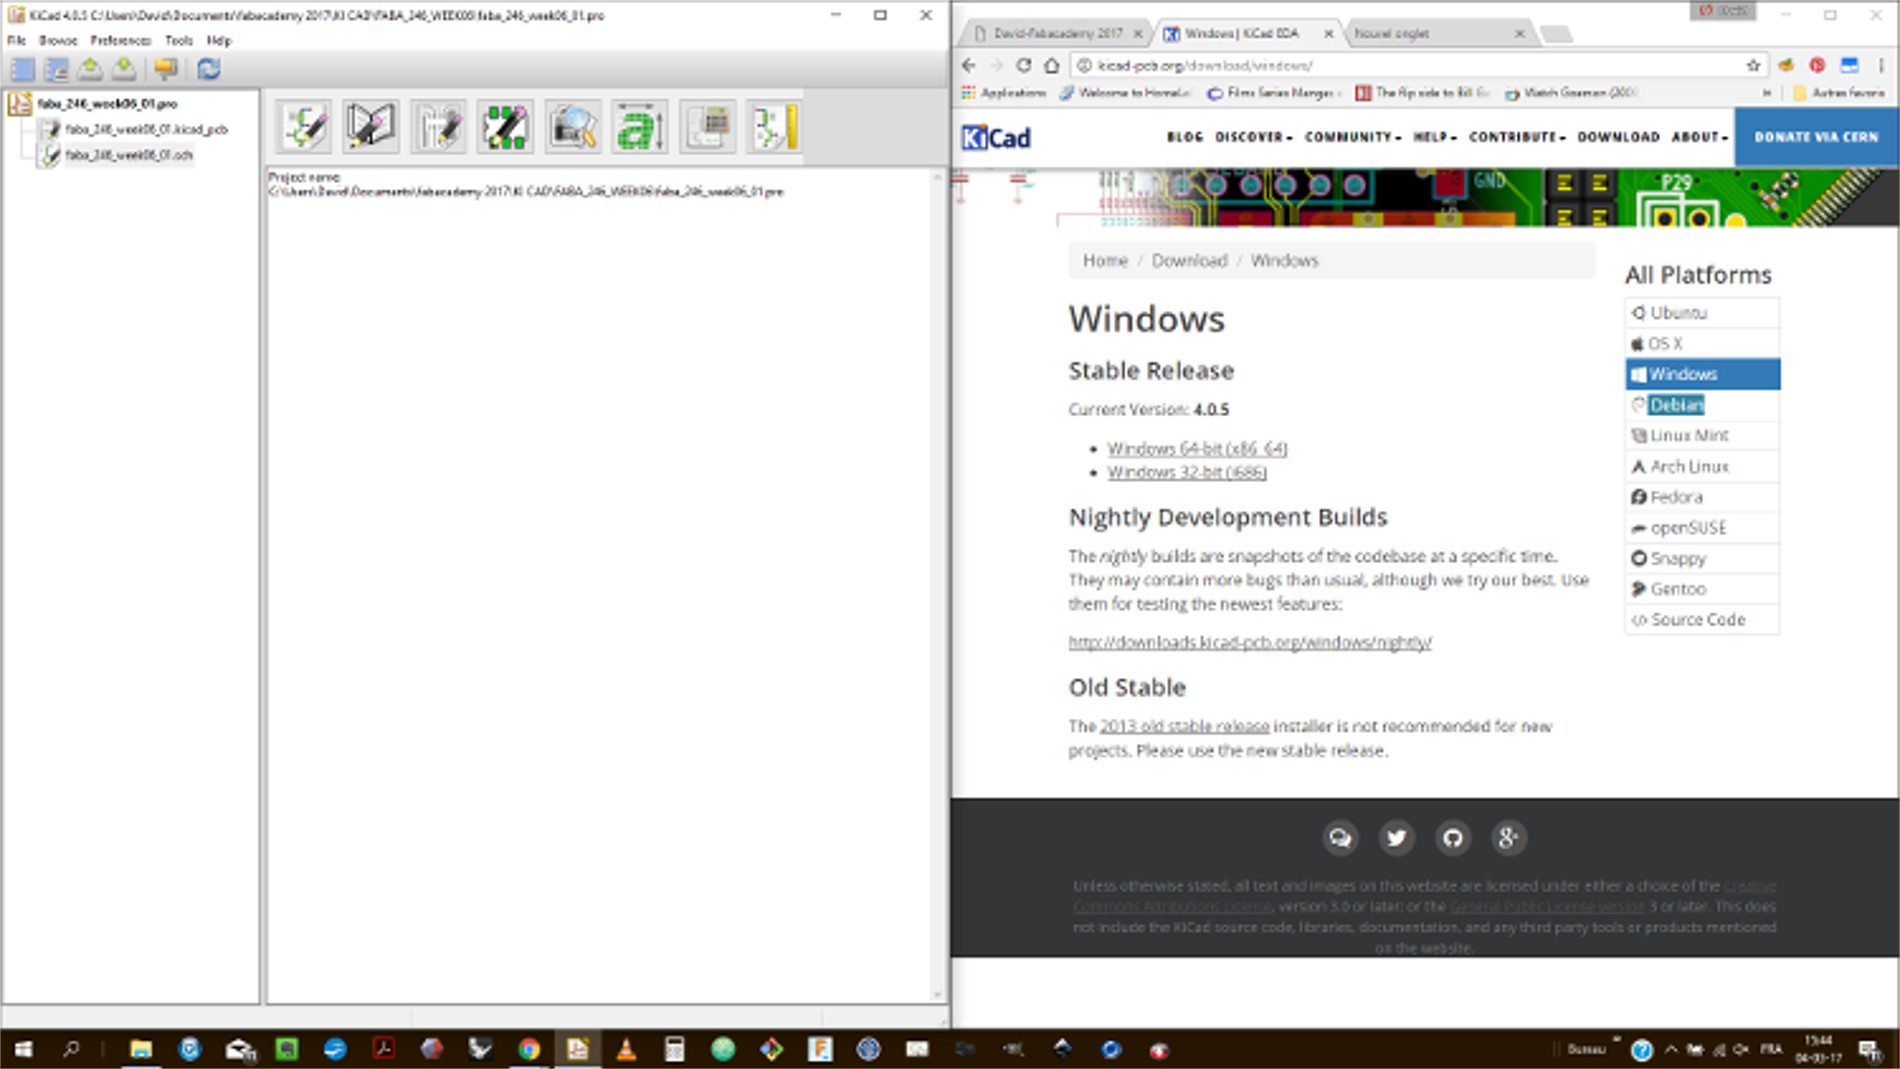
Task: Open File menu in KiCad
Action: click(x=17, y=41)
